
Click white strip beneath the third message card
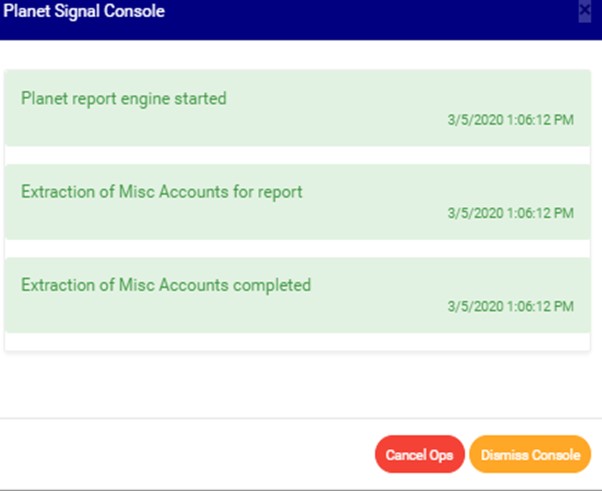click(297, 342)
